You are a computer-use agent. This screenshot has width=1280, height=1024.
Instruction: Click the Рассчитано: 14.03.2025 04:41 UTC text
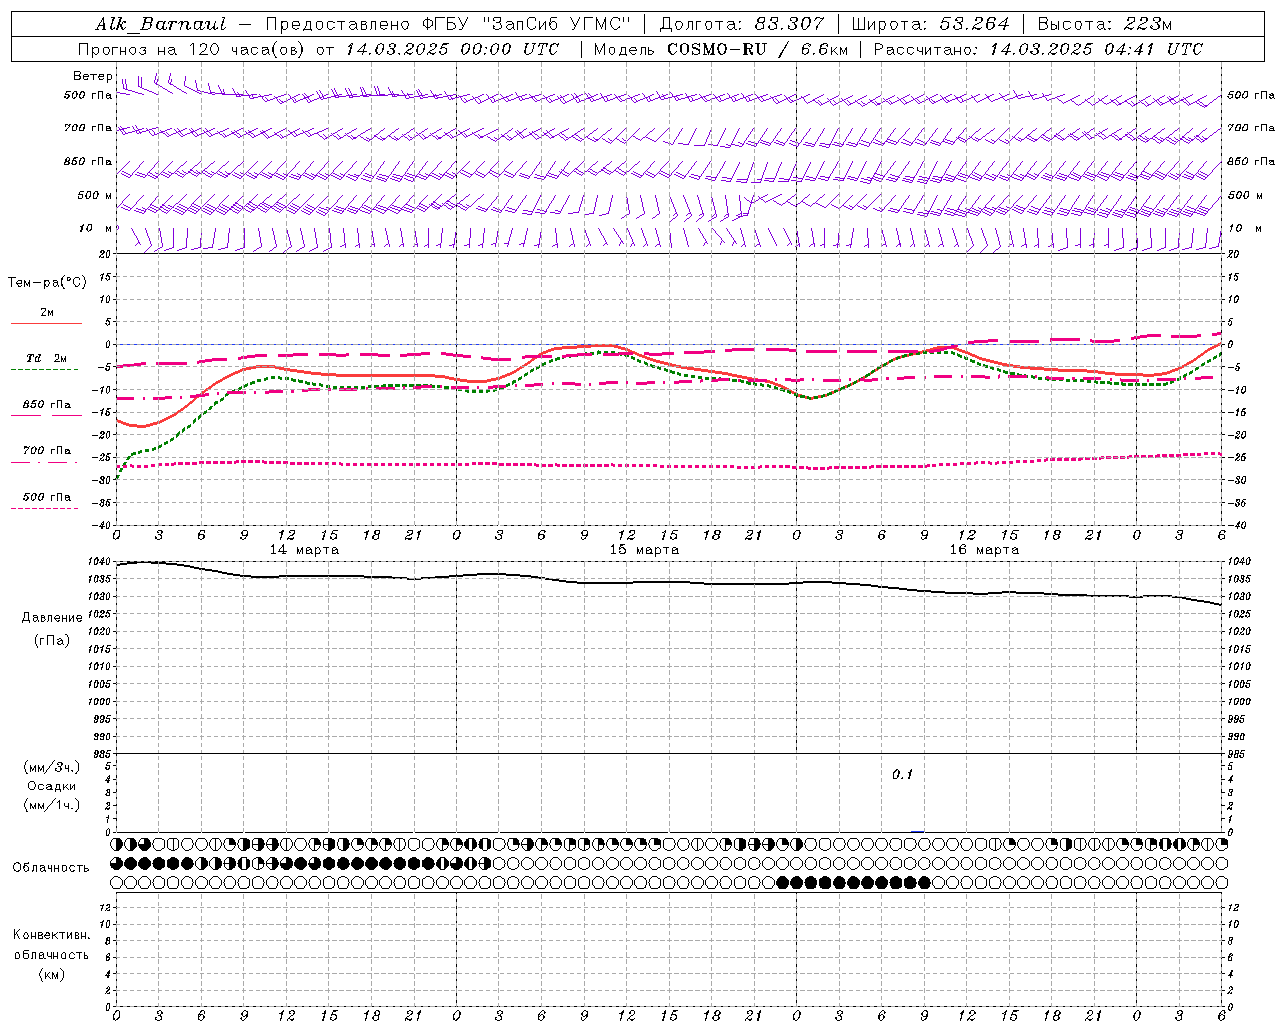1038,49
